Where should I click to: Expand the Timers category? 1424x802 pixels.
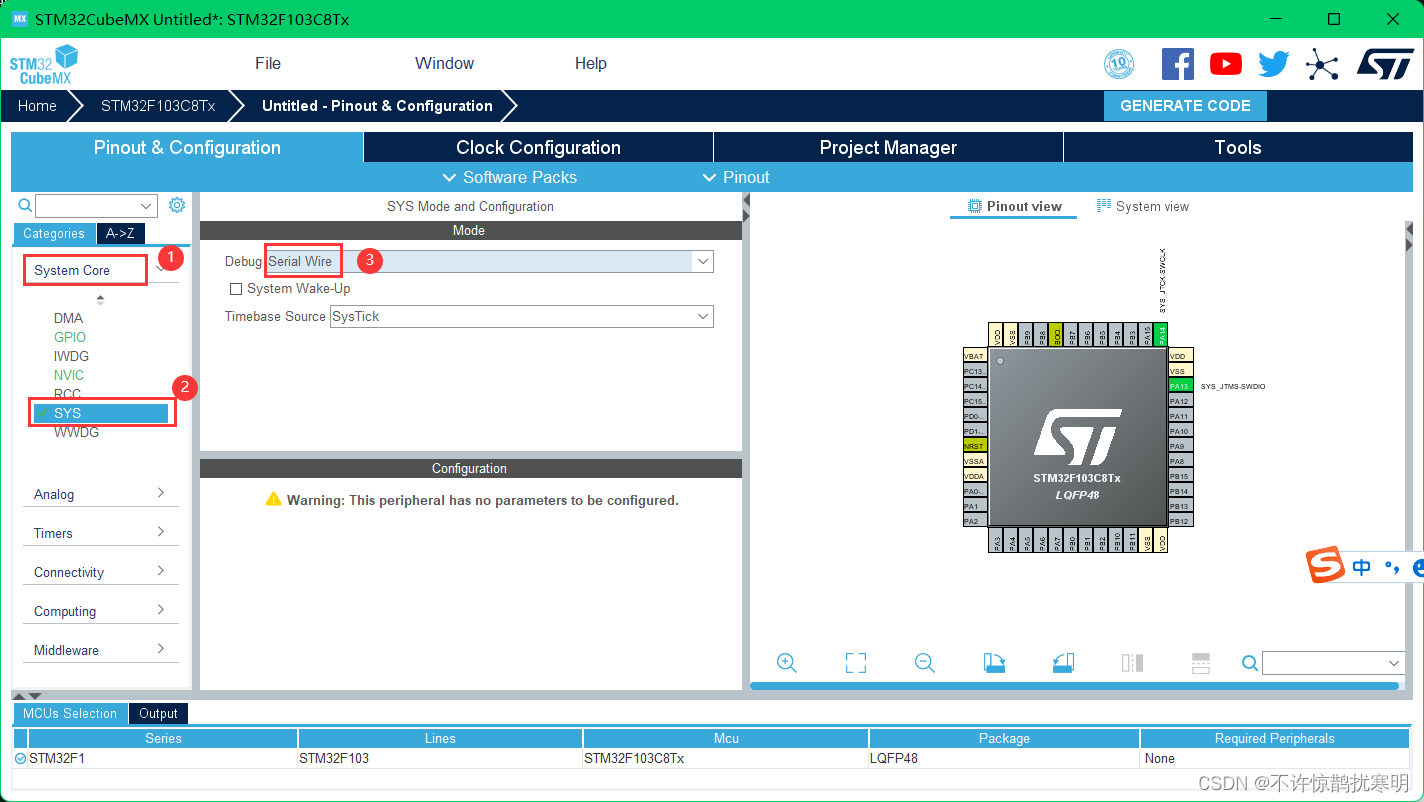100,533
